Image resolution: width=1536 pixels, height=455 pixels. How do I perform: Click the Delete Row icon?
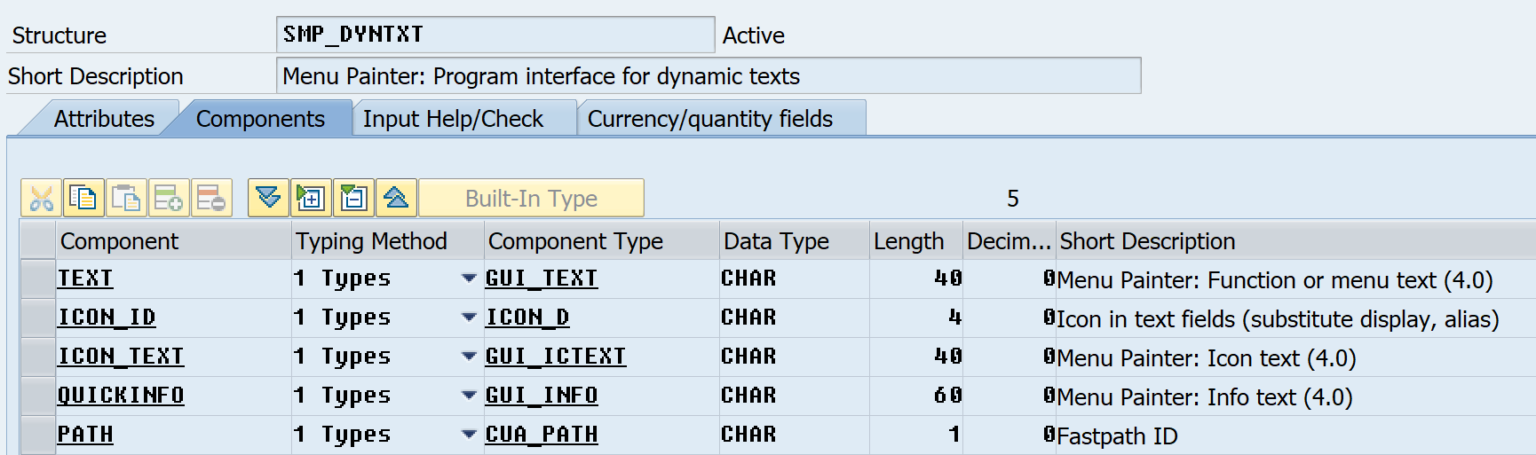point(211,198)
